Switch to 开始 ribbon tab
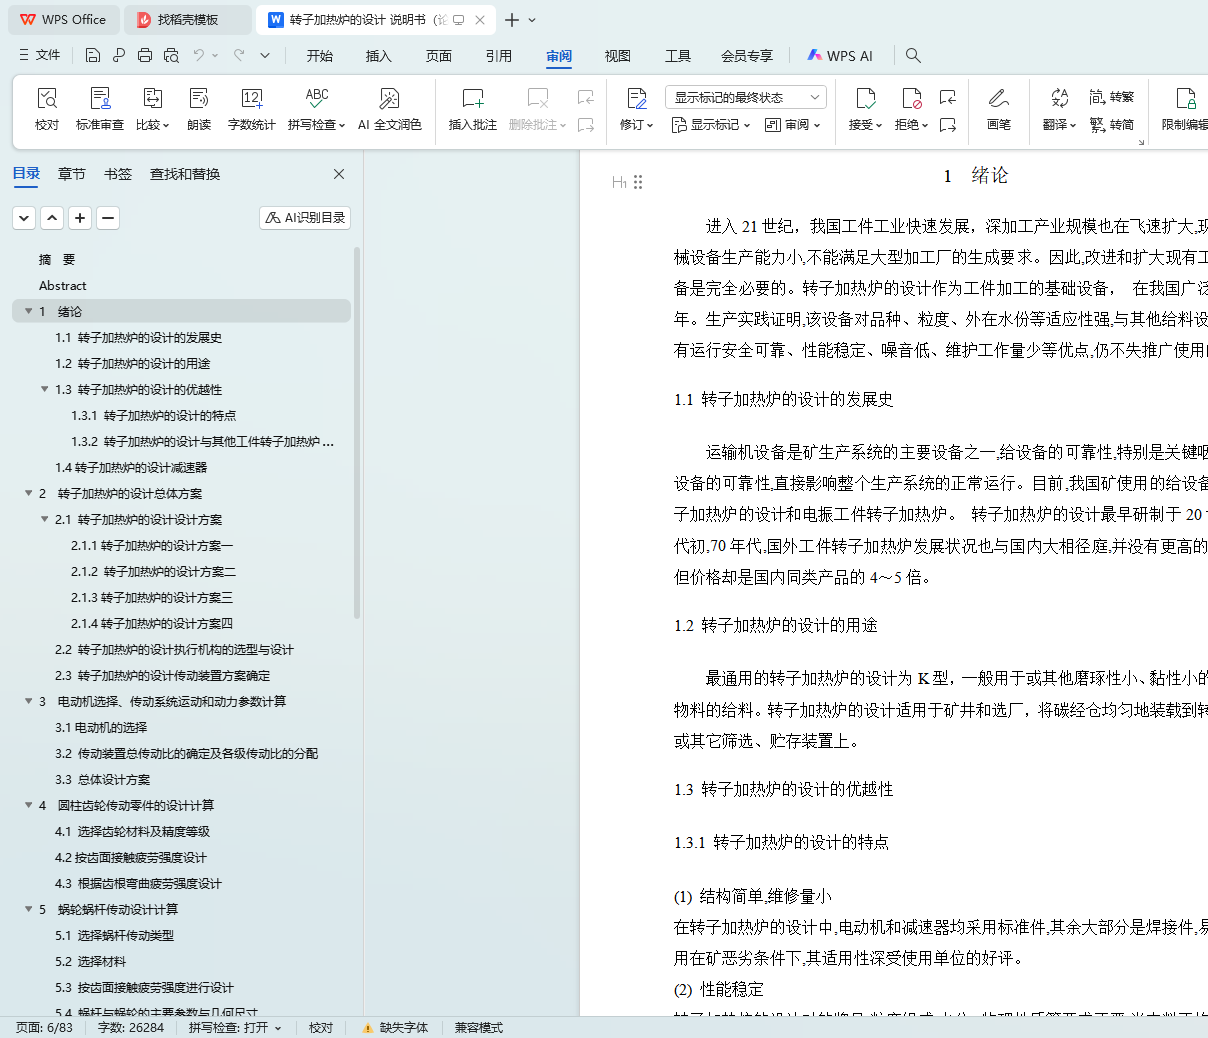Image resolution: width=1208 pixels, height=1038 pixels. pyautogui.click(x=320, y=56)
